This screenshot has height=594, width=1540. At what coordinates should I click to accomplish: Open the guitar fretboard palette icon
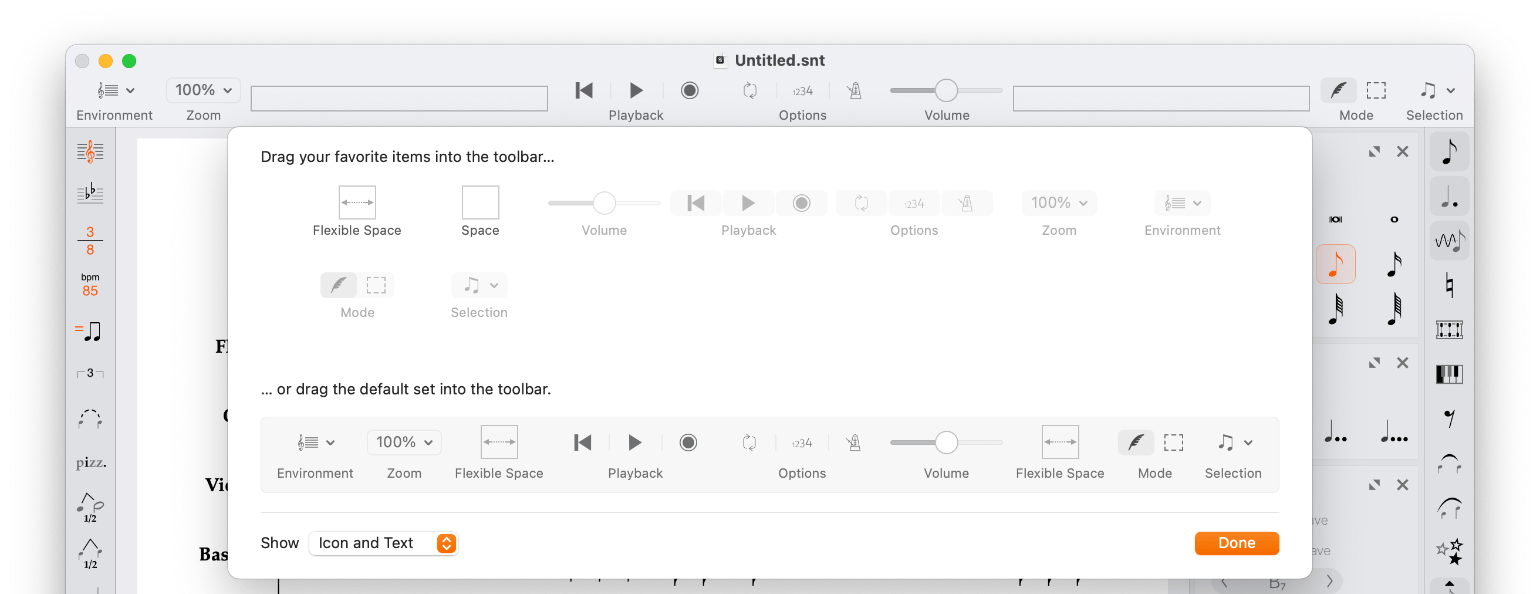[x=1449, y=329]
